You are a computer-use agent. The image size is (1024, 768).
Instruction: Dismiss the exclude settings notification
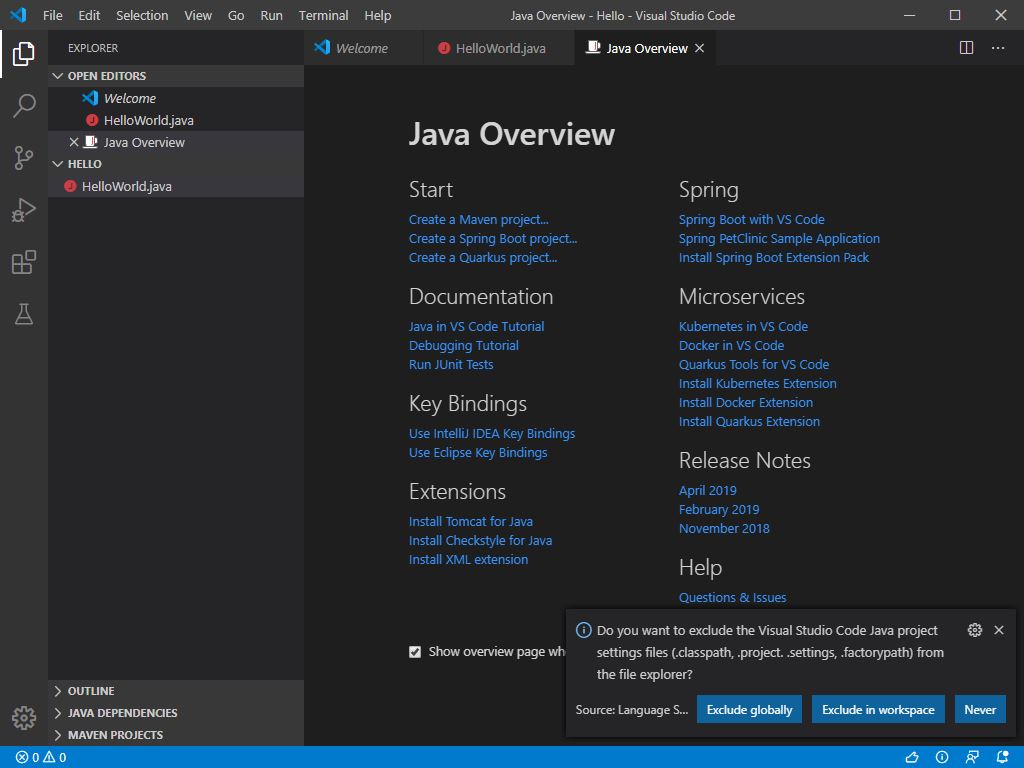[999, 630]
